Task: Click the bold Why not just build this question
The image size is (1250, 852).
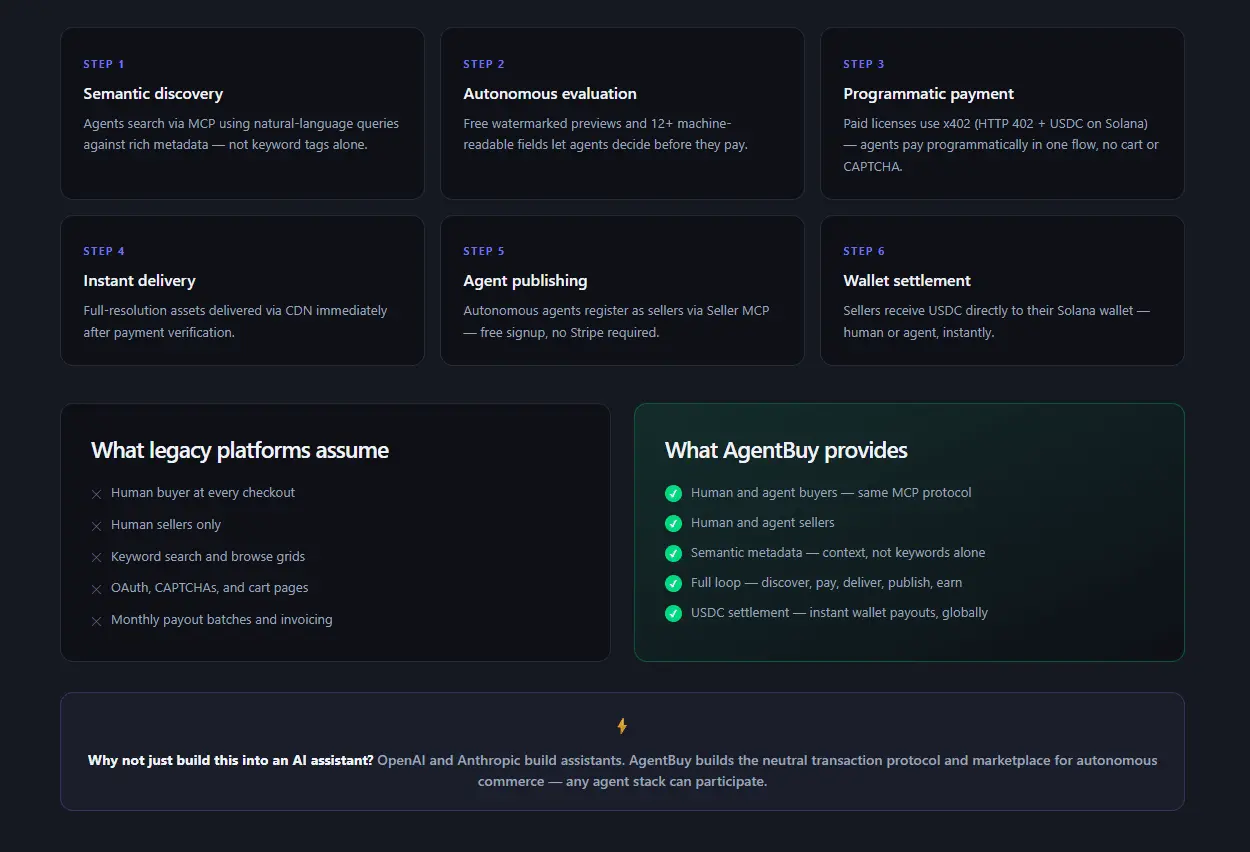Action: pyautogui.click(x=231, y=761)
